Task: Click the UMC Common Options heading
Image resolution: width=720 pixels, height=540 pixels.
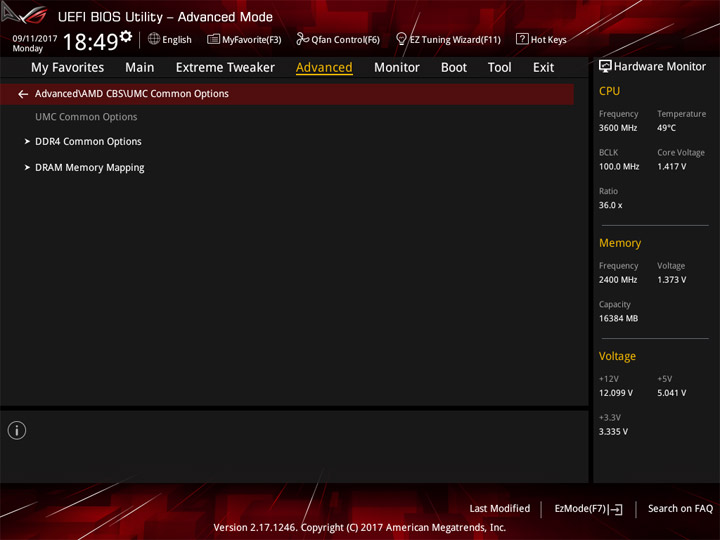Action: [x=86, y=117]
